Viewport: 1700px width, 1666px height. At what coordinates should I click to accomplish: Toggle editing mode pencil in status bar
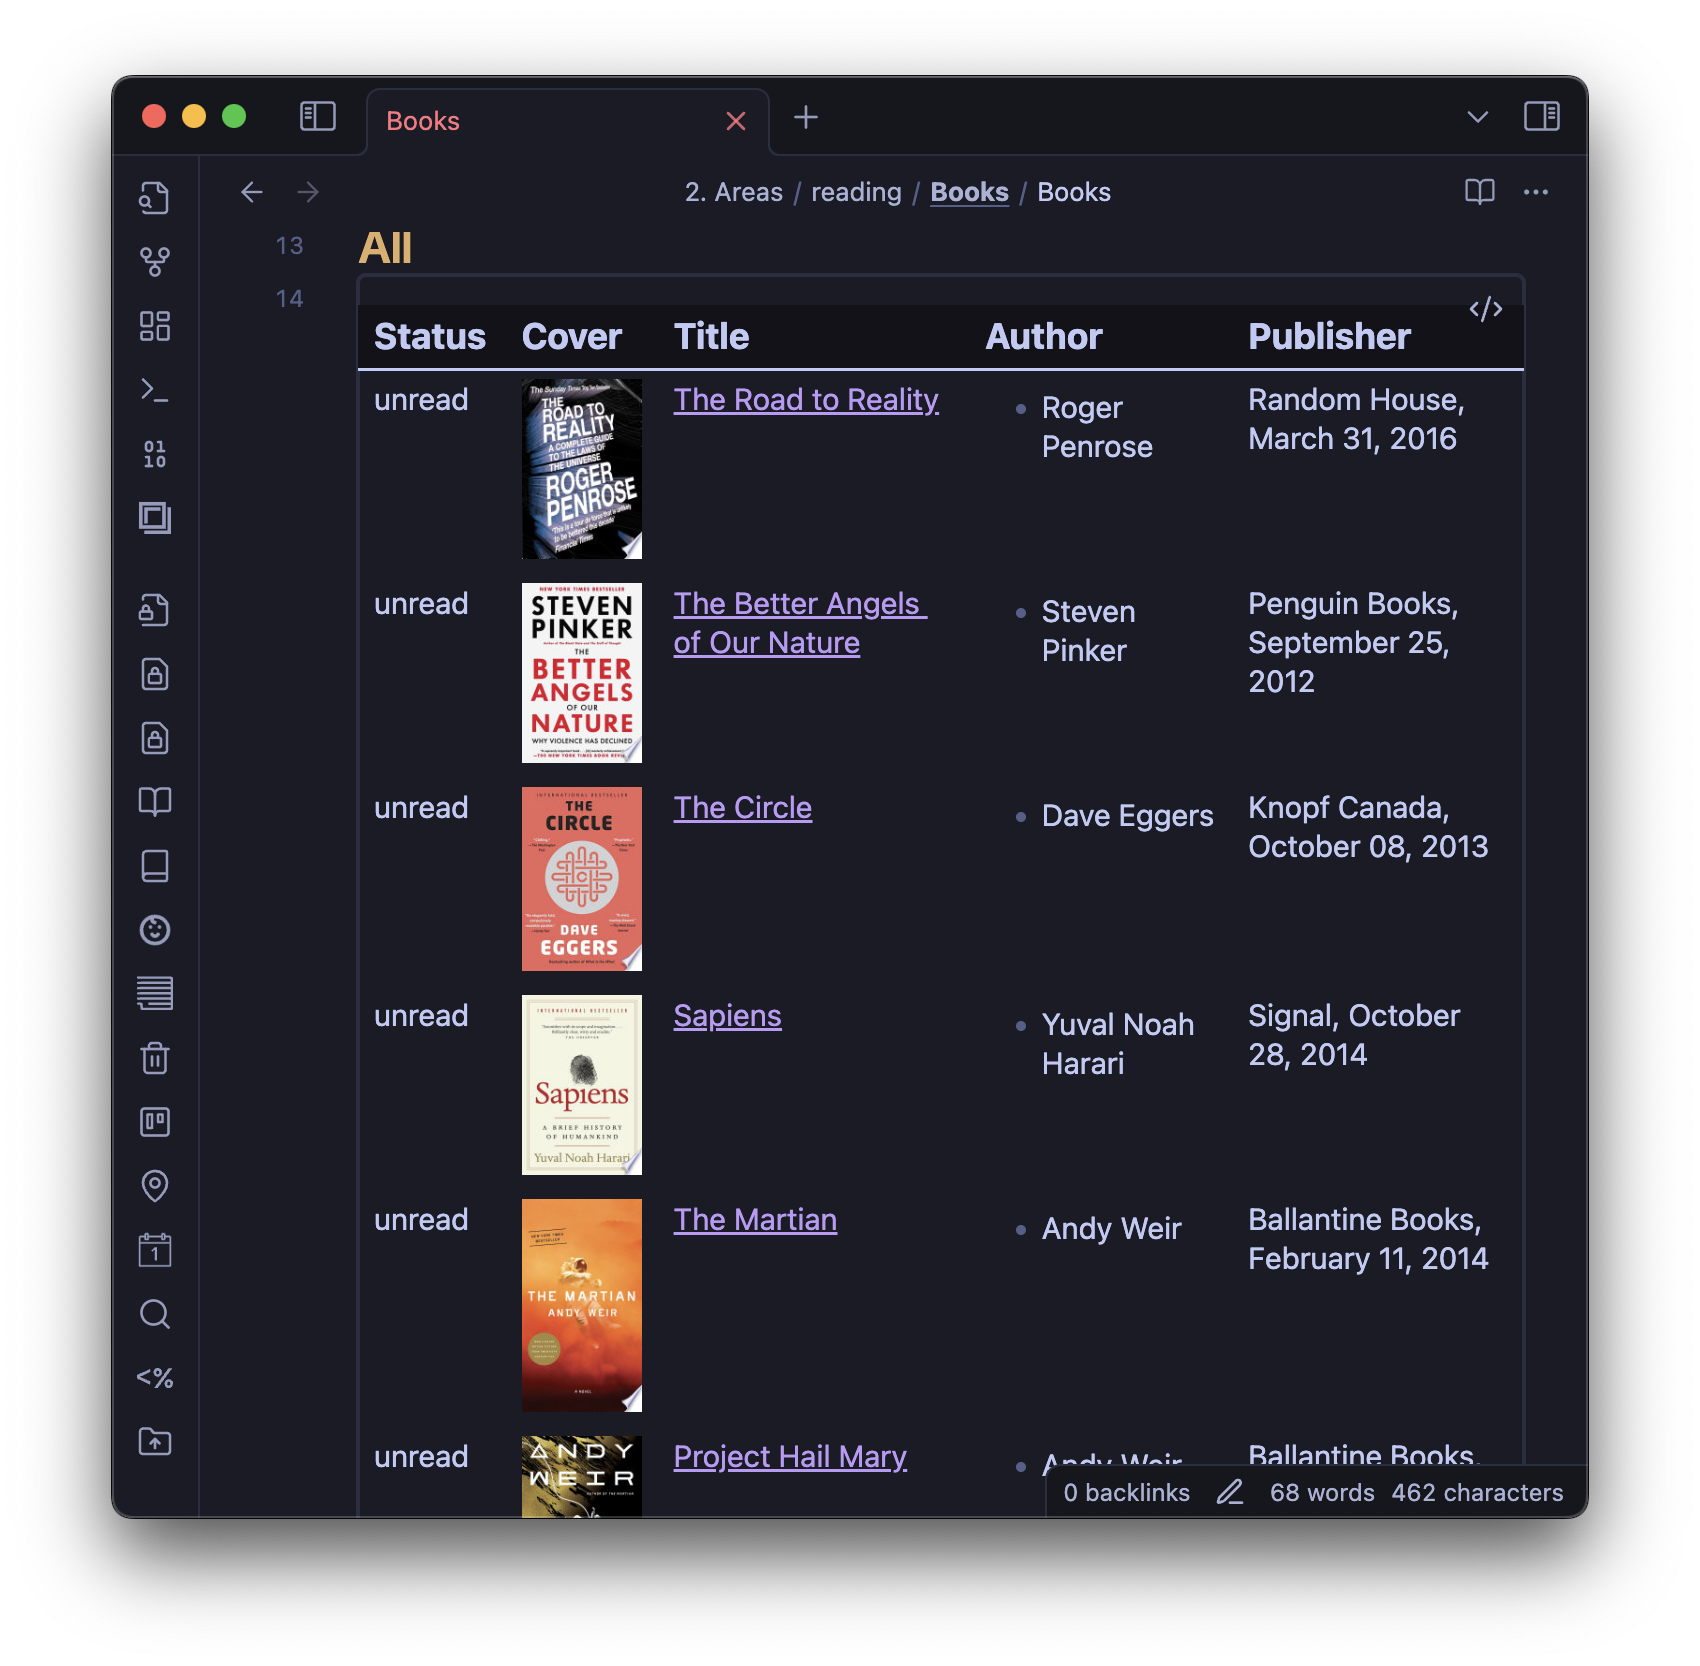pos(1230,1492)
